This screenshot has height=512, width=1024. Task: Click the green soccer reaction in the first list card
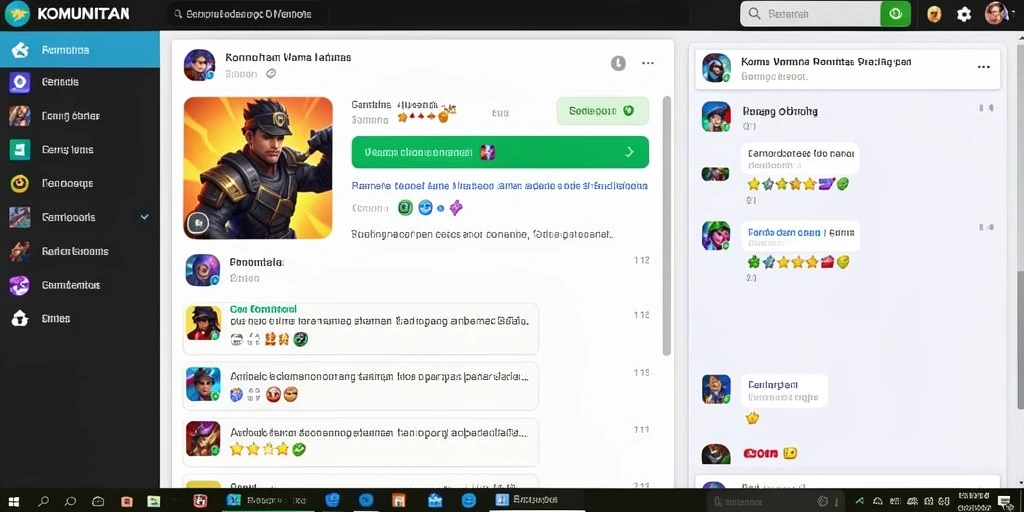point(300,339)
